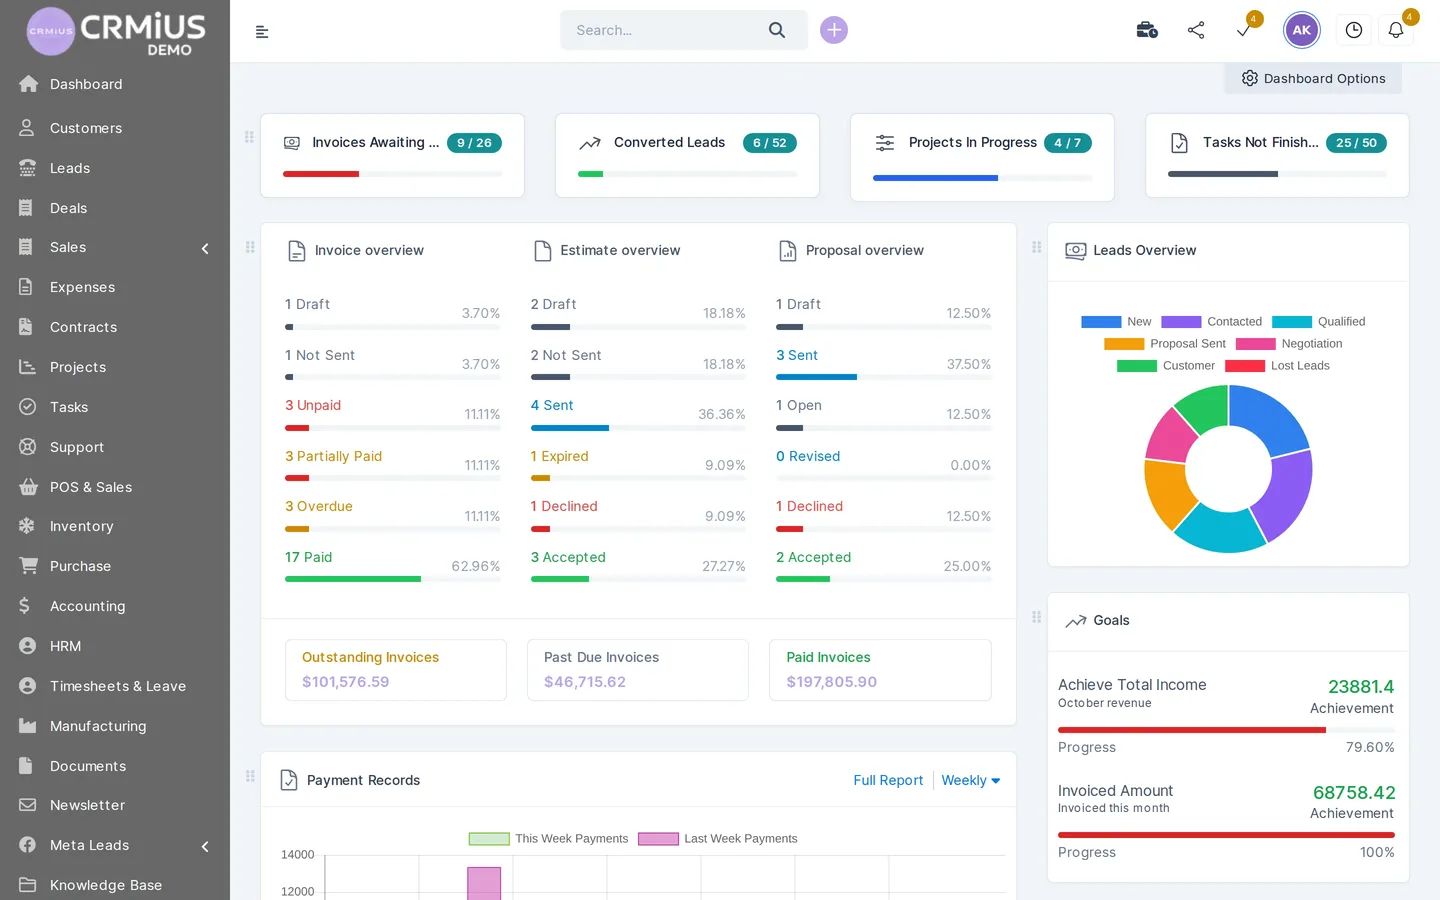Click the Leads Overview widget icon
Screen dimensions: 1440x900
tap(1076, 251)
